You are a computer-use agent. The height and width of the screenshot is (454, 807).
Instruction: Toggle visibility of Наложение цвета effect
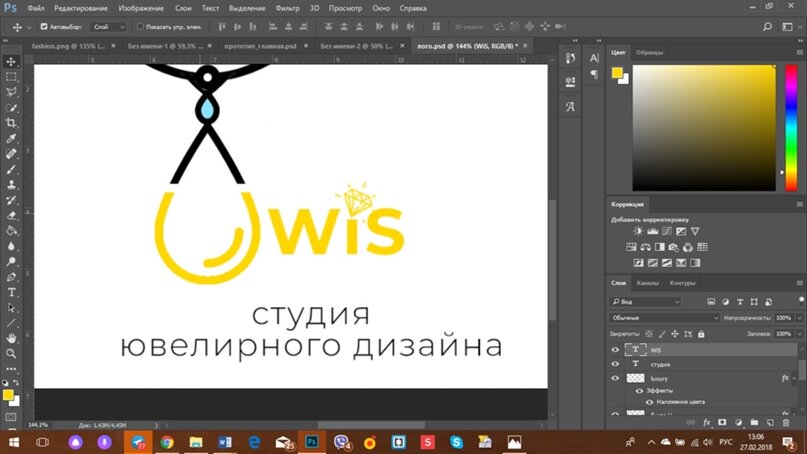click(650, 402)
